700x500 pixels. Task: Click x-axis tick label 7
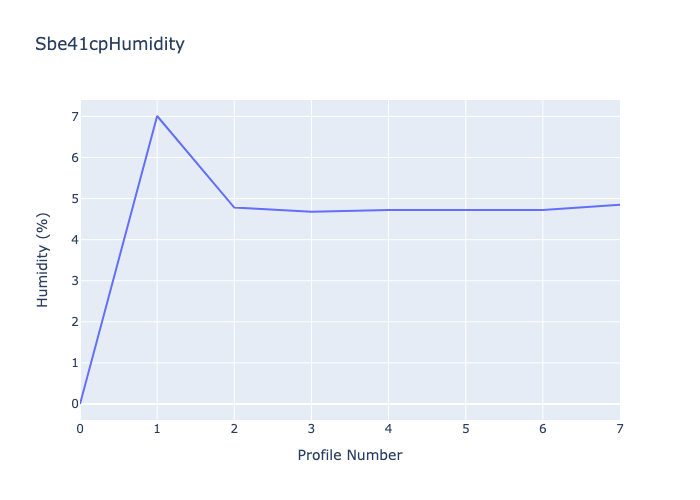pyautogui.click(x=619, y=429)
